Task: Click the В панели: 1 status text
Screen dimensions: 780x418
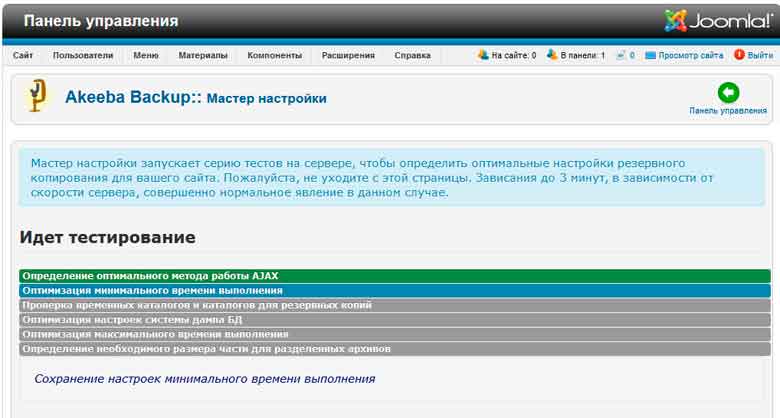Action: tap(583, 55)
